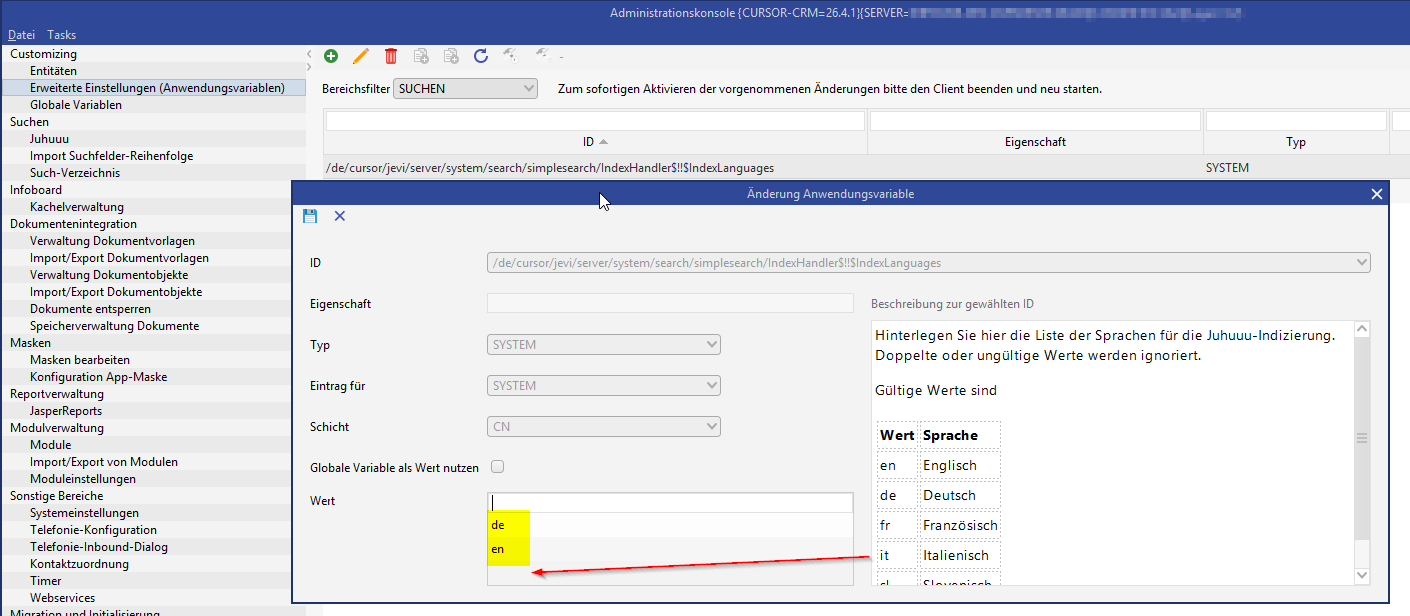The image size is (1410, 616).
Task: Click the green add new entry icon
Action: pos(331,56)
